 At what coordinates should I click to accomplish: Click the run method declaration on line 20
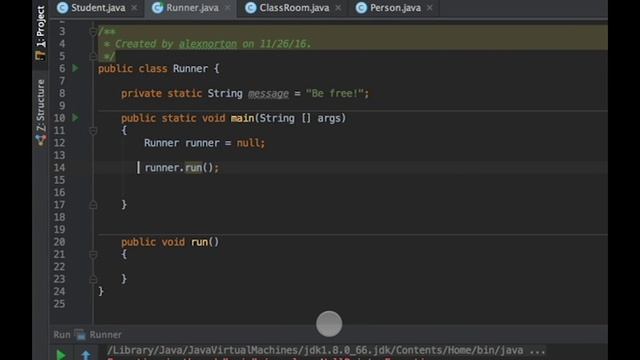coord(199,242)
